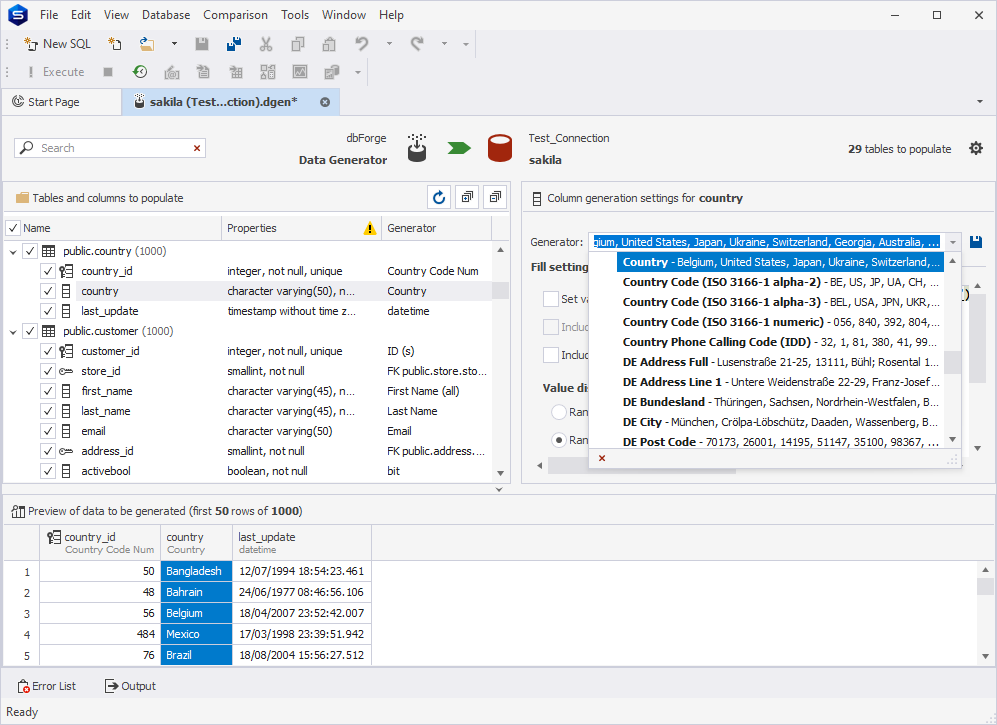The image size is (997, 725).
Task: Click the green clock history icon
Action: click(x=140, y=72)
